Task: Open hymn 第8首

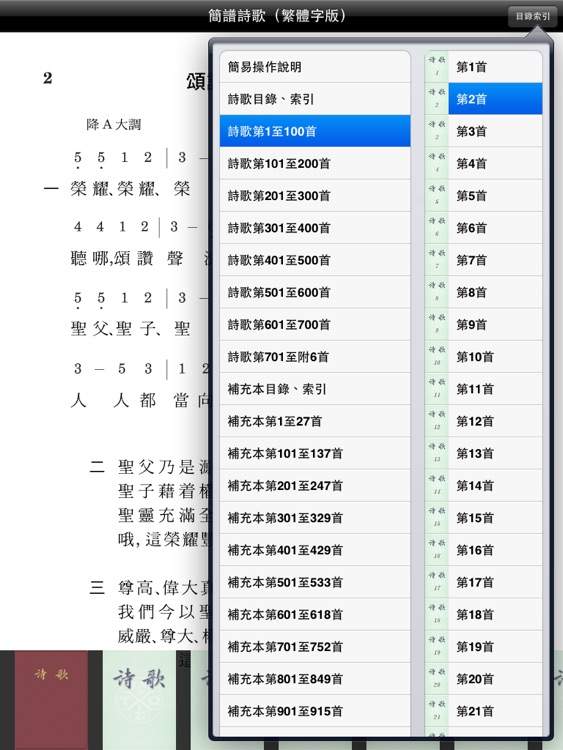Action: click(x=484, y=292)
